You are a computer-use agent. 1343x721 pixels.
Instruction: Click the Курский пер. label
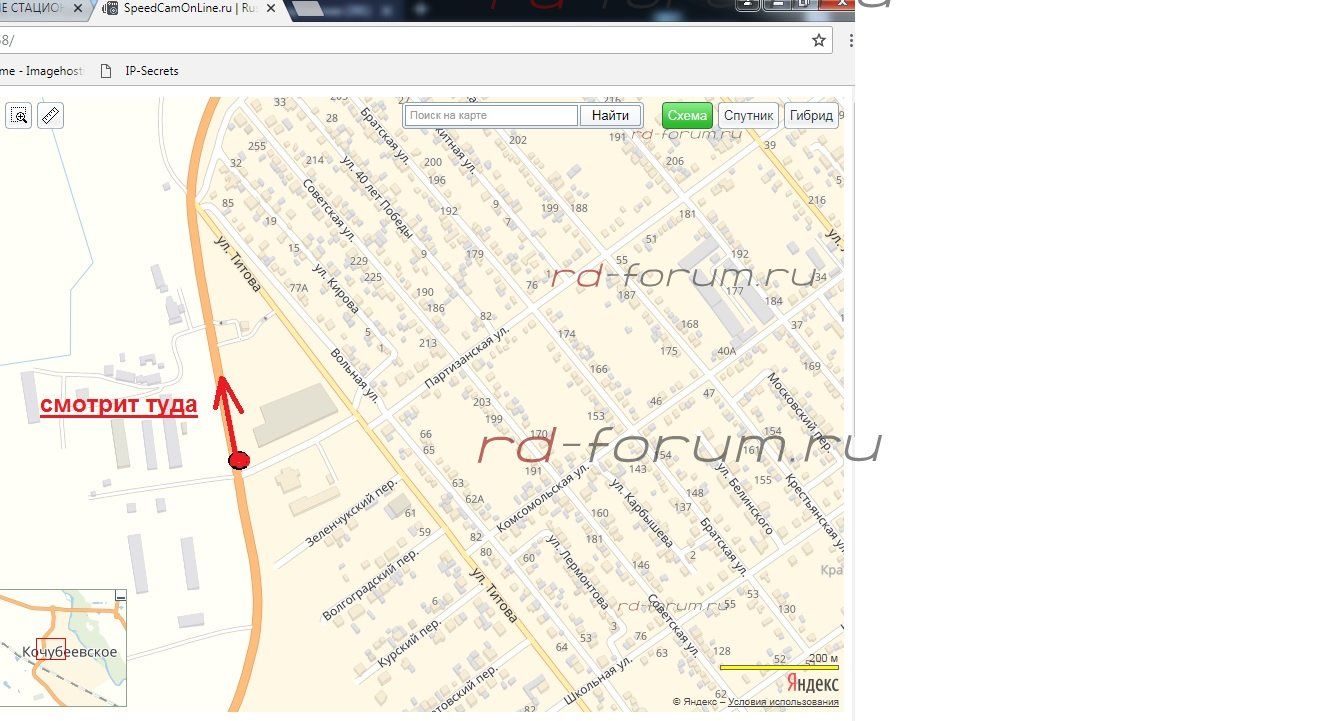click(x=410, y=642)
